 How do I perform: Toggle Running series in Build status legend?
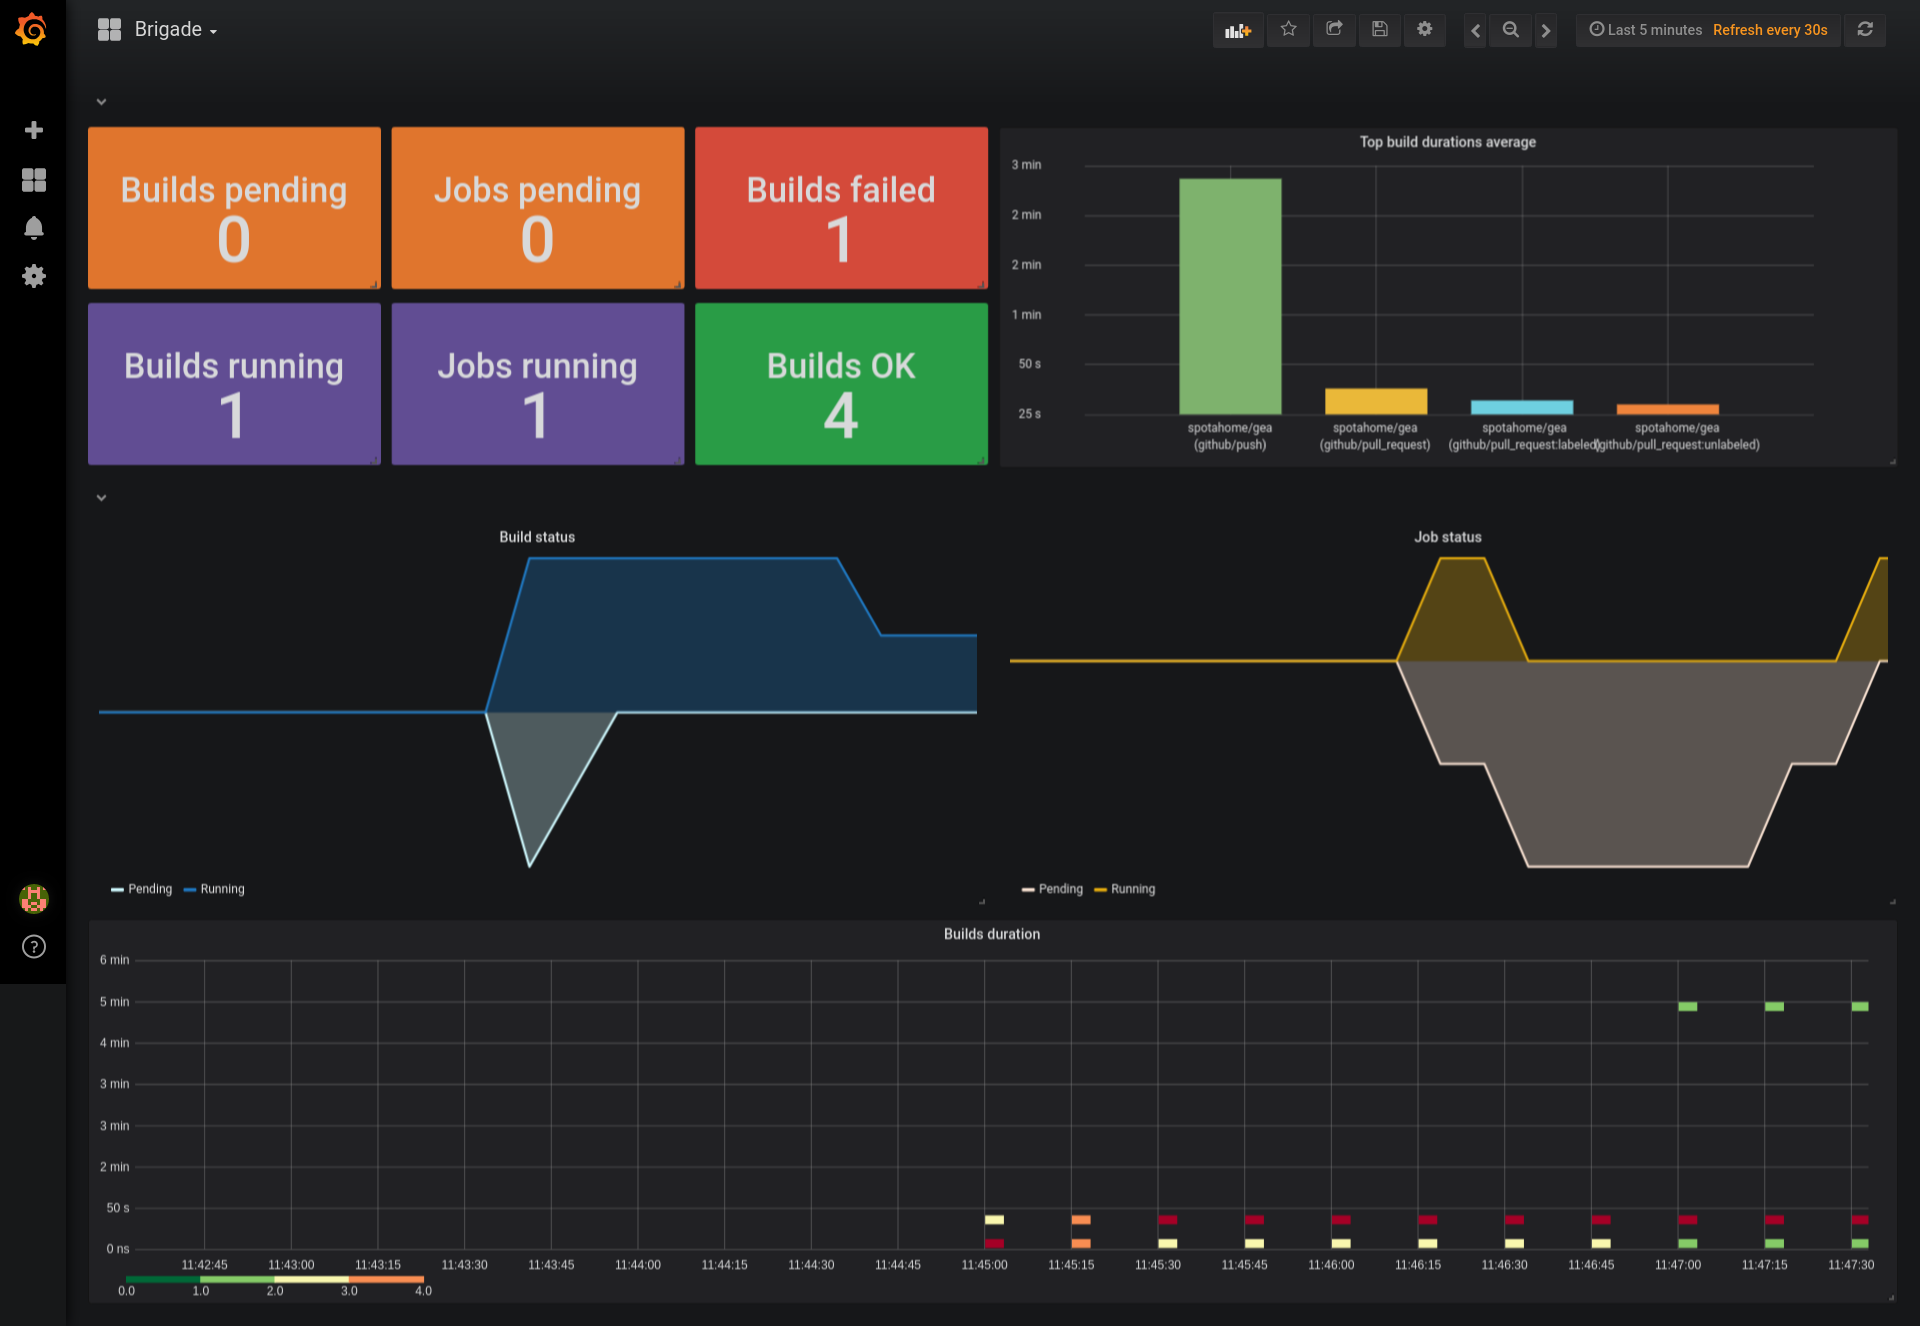coord(221,889)
